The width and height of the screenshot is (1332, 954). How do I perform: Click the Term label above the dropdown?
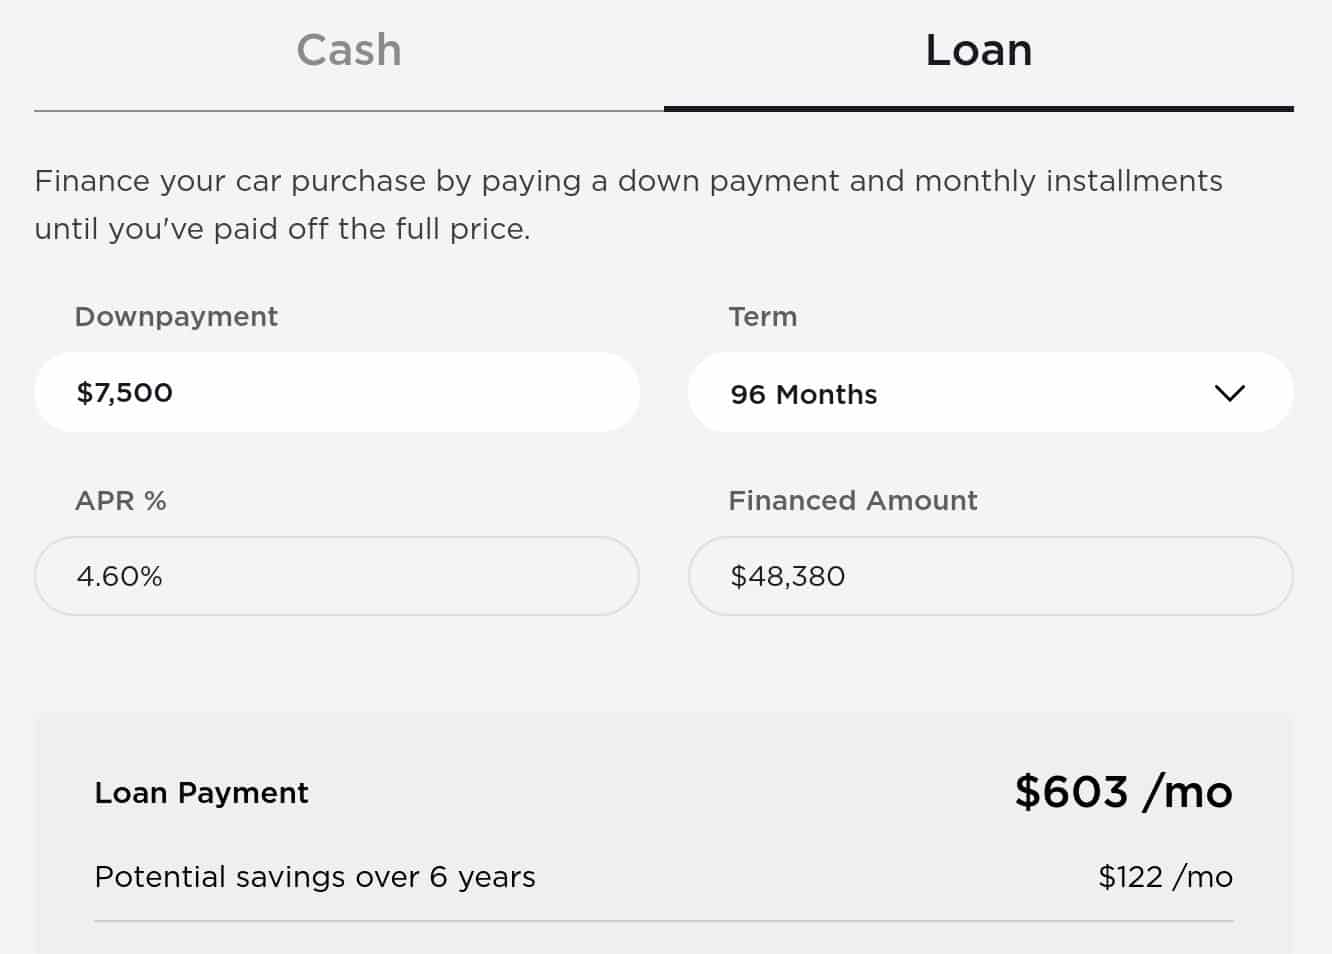pos(762,317)
